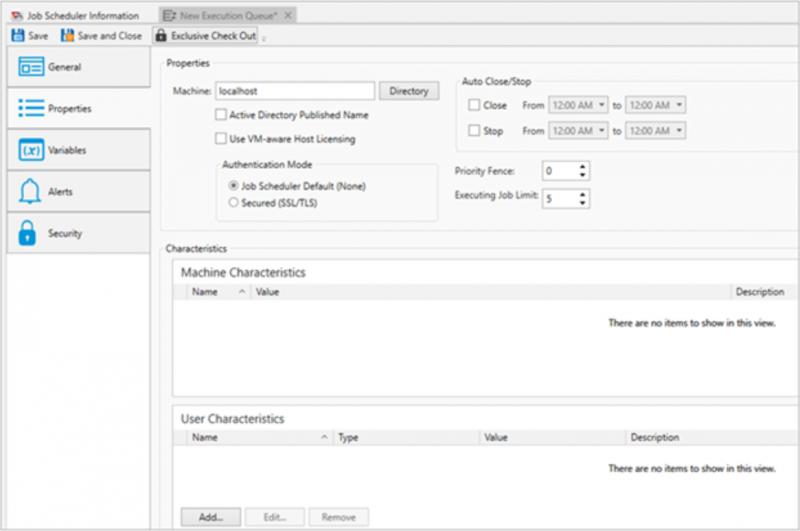Enable the Auto Close checkbox
The width and height of the screenshot is (800, 531).
click(474, 105)
